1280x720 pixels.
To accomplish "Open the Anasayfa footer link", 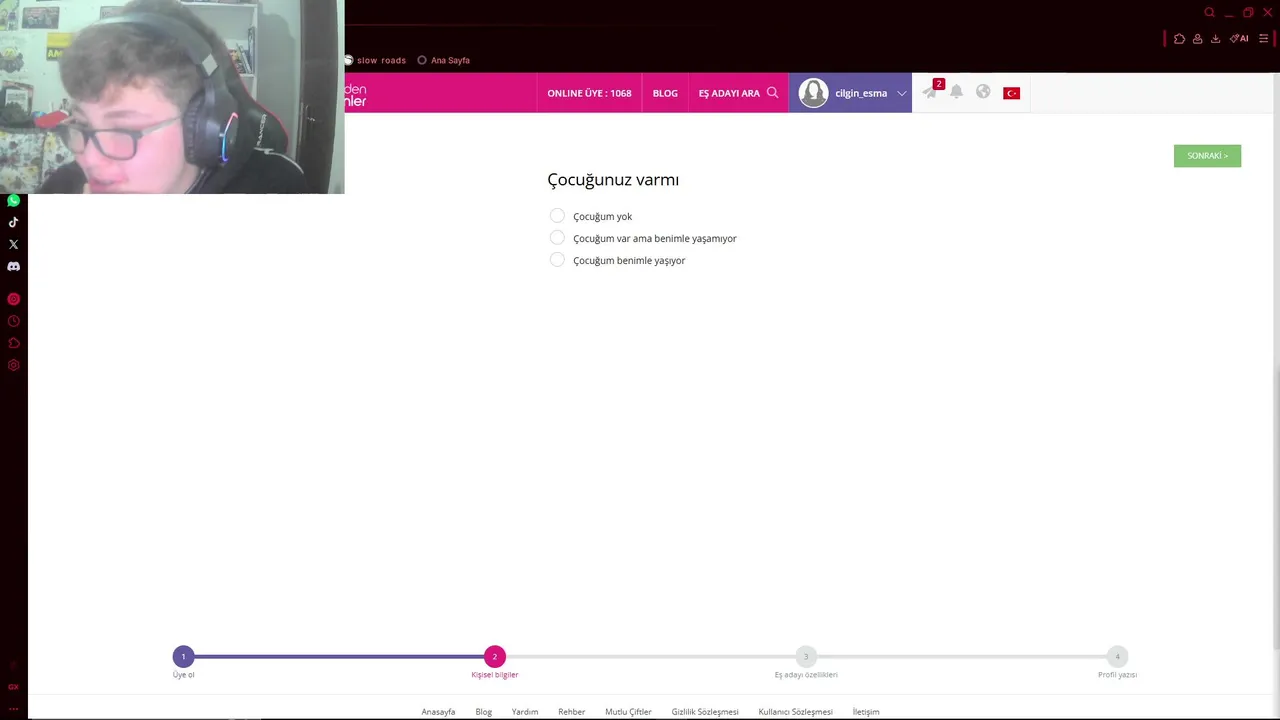I will [438, 712].
